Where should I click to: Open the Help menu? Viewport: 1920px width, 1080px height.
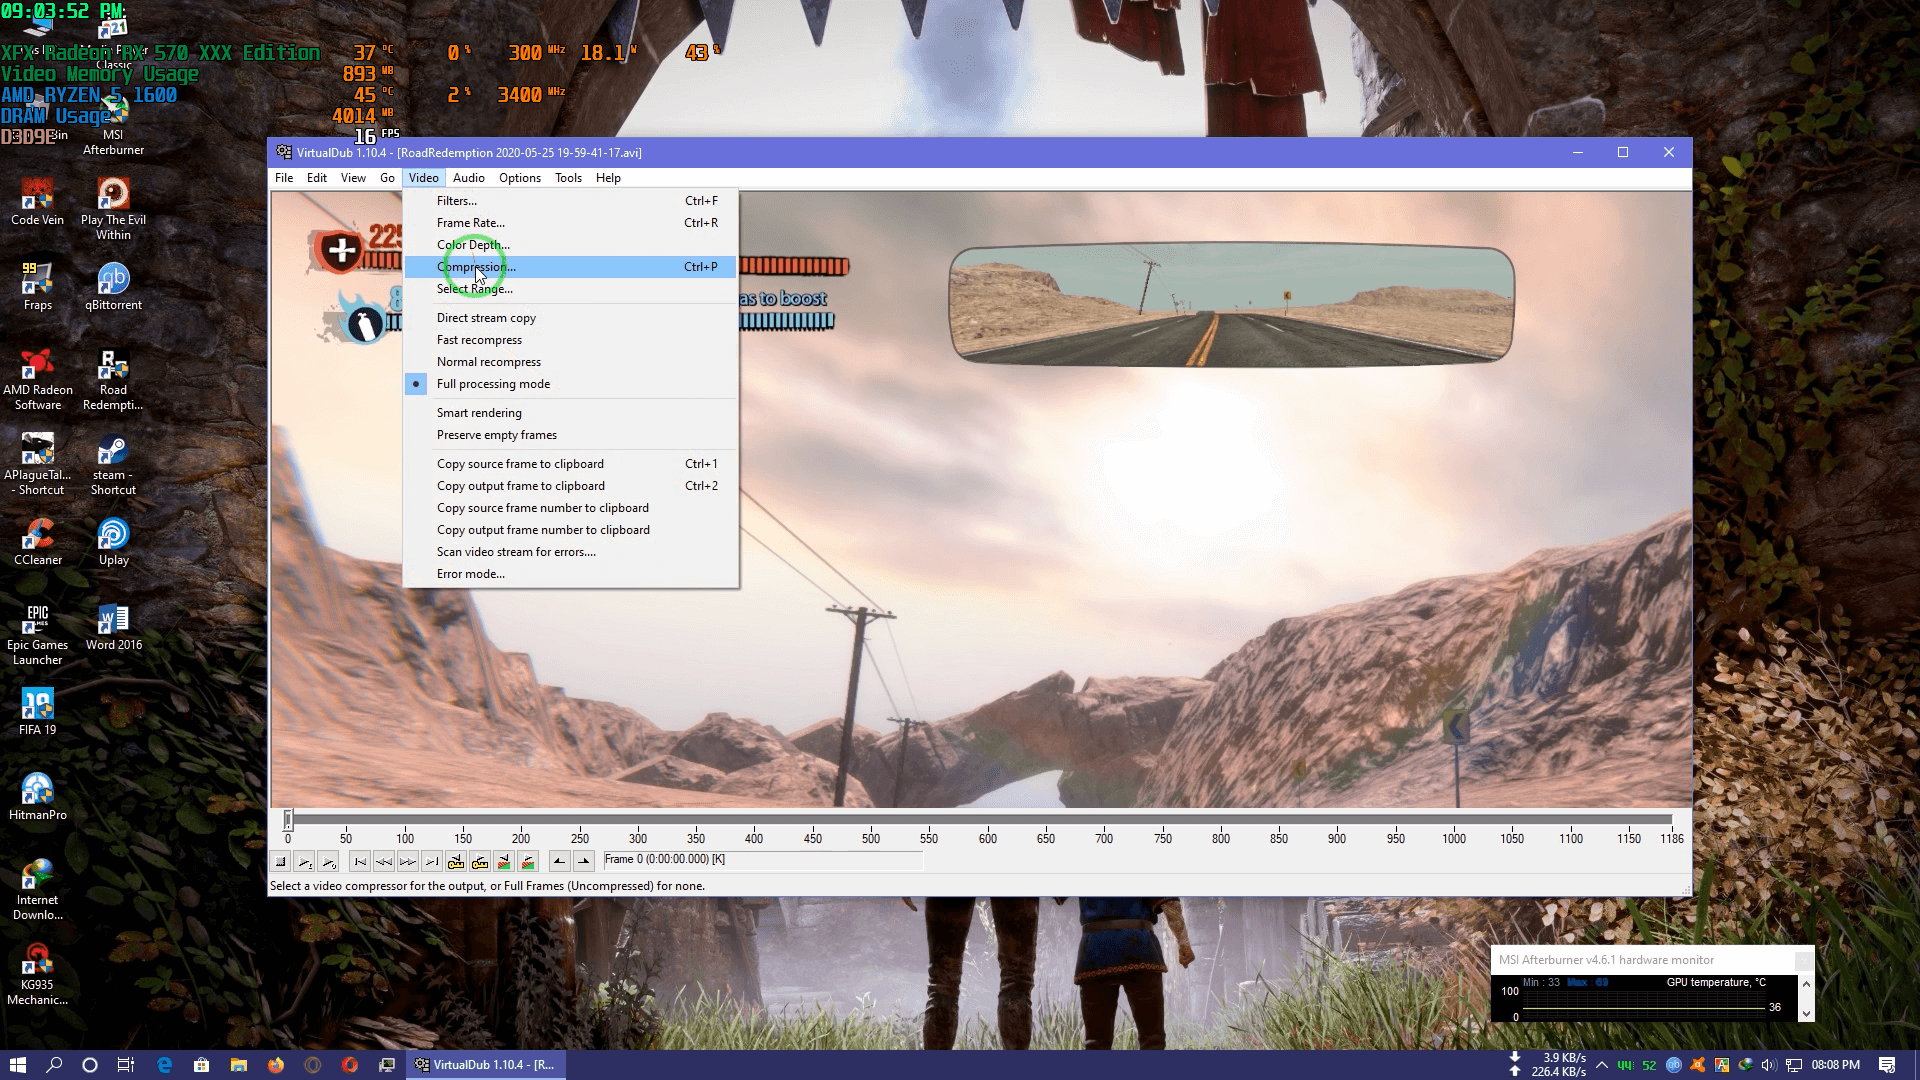[608, 178]
